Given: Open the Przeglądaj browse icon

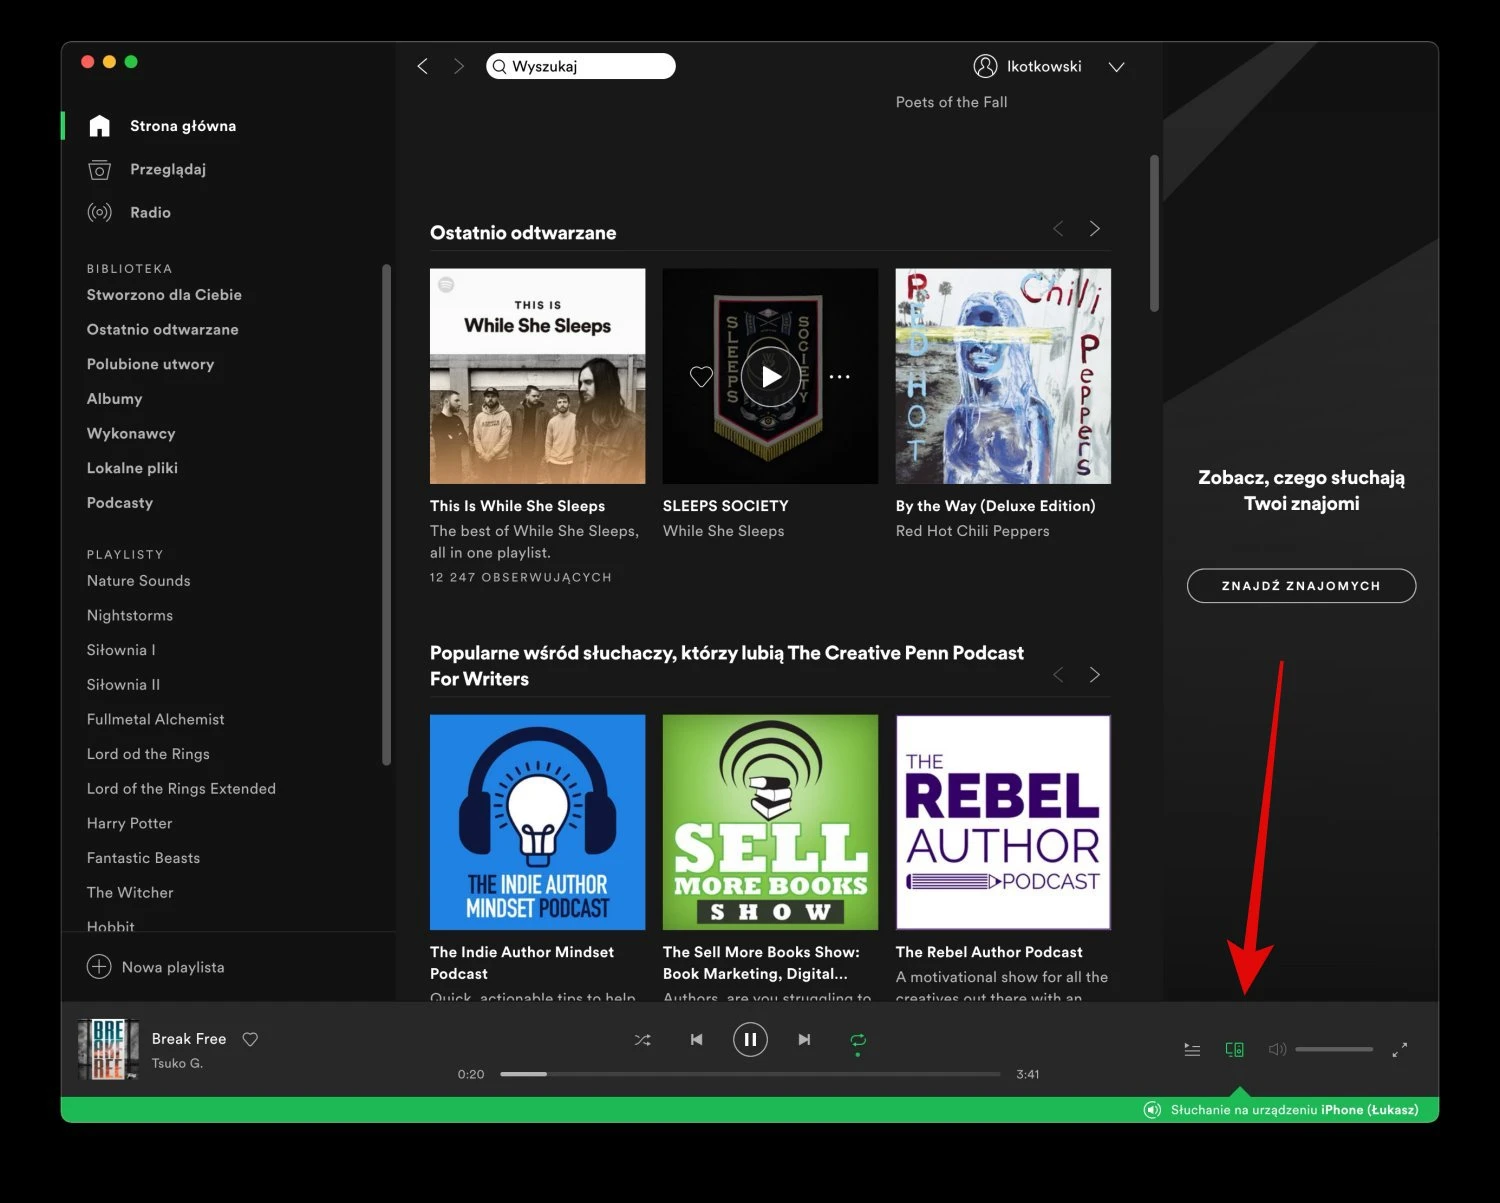Looking at the screenshot, I should (99, 170).
